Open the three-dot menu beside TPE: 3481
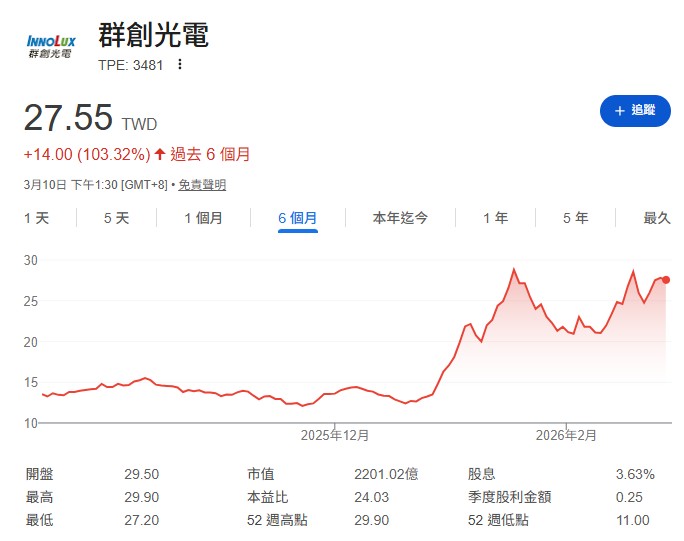Viewport: 684px width, 541px height. pyautogui.click(x=180, y=65)
